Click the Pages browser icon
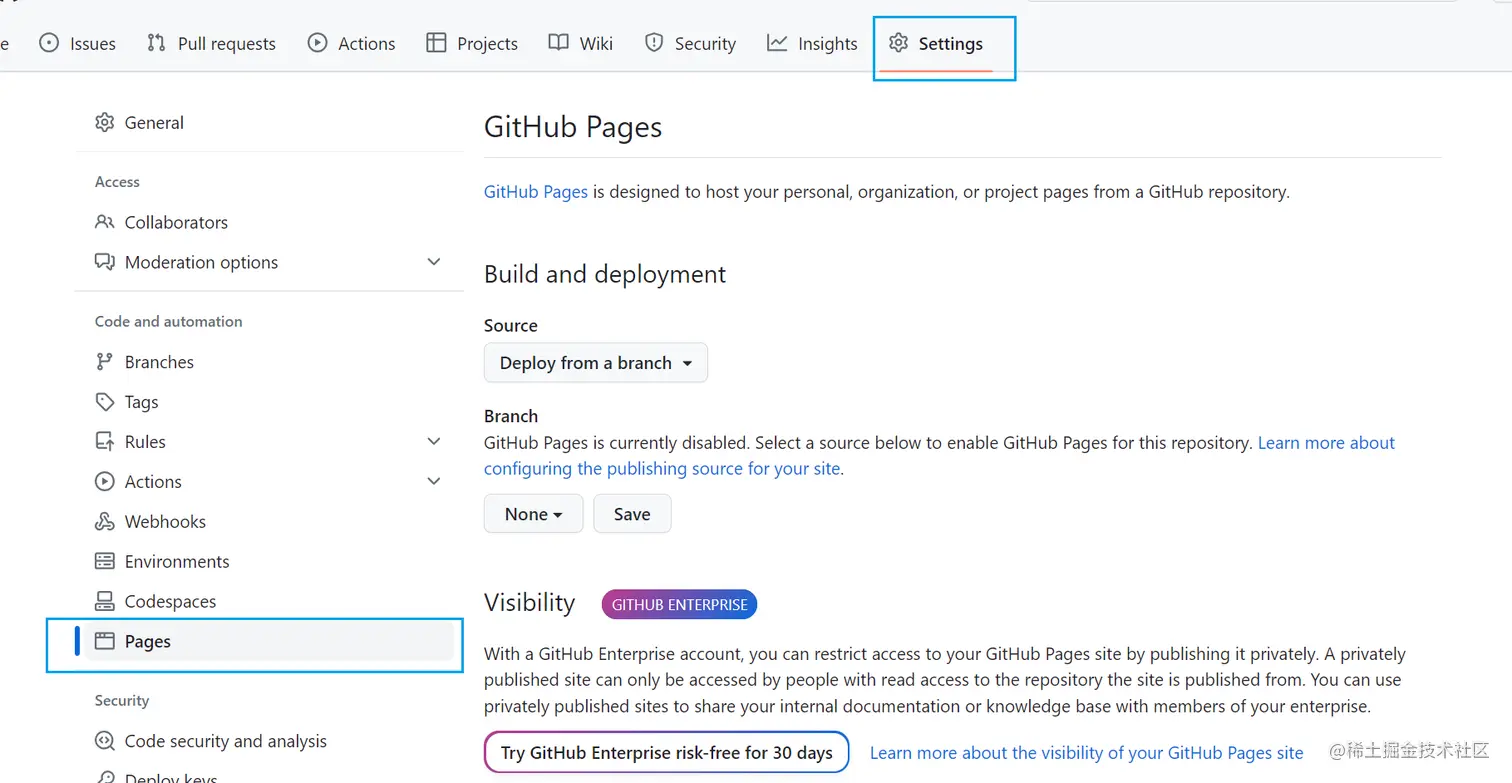Viewport: 1512px width, 783px height. click(104, 641)
